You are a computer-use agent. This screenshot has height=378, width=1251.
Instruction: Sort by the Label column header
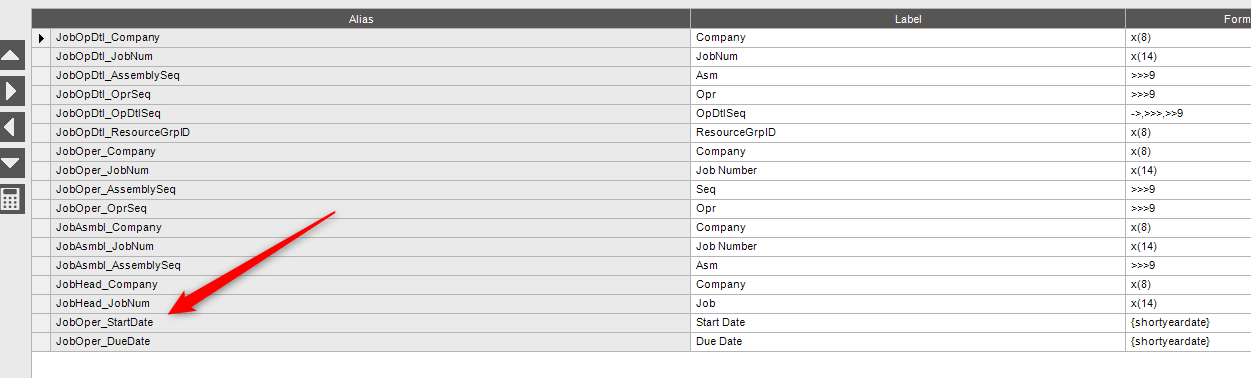[908, 18]
